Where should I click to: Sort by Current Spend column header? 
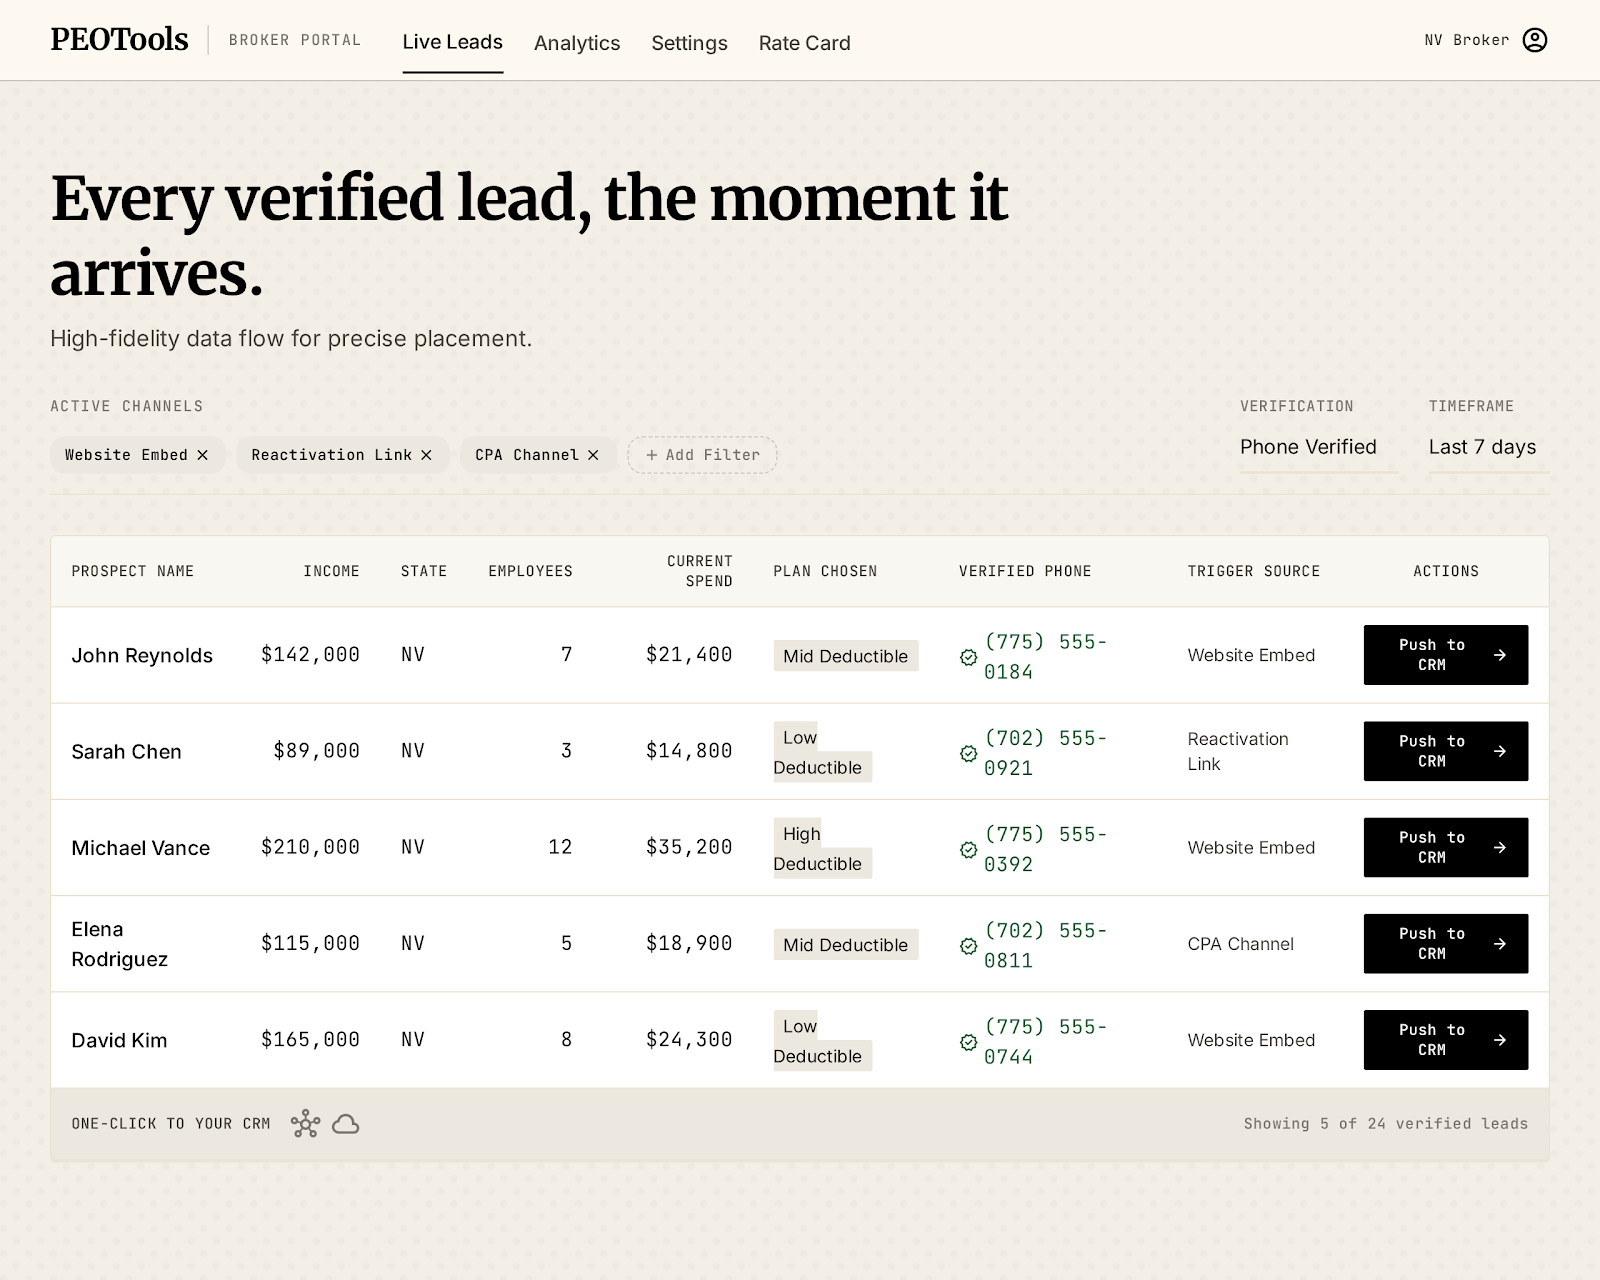[700, 571]
